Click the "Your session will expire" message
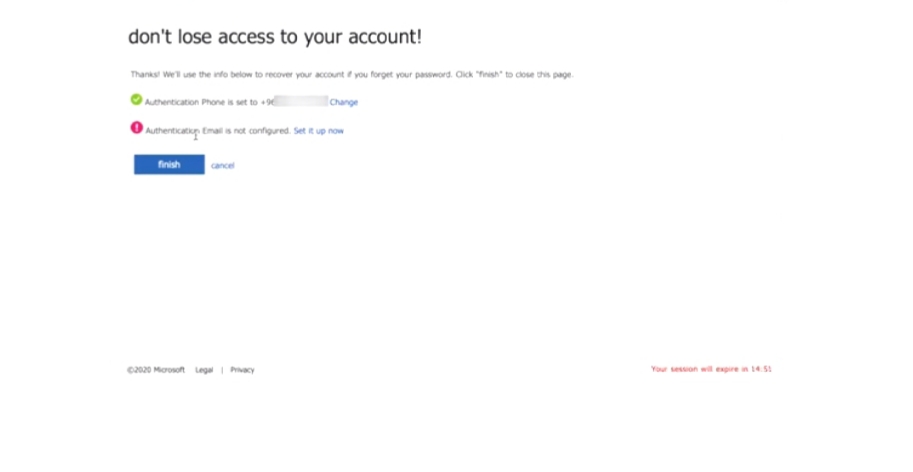This screenshot has height=472, width=913. tap(711, 369)
